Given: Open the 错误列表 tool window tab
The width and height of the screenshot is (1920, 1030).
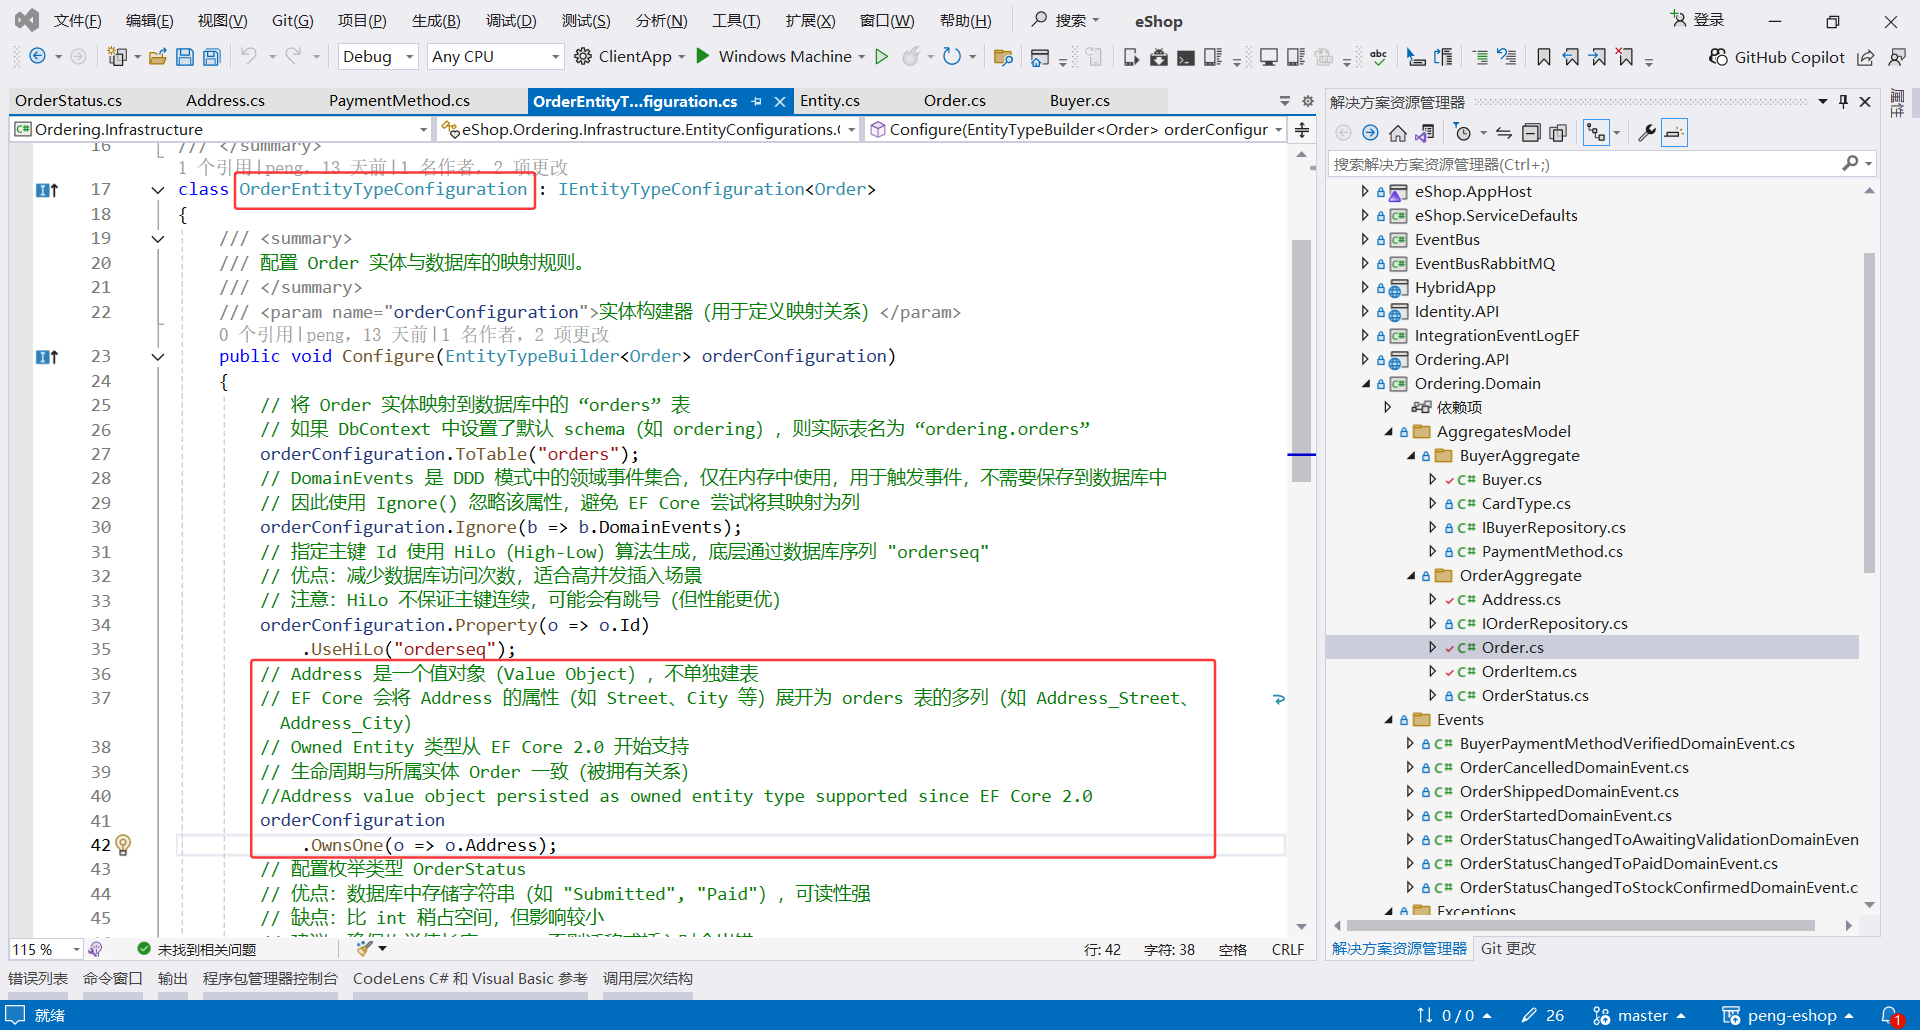Looking at the screenshot, I should (38, 979).
